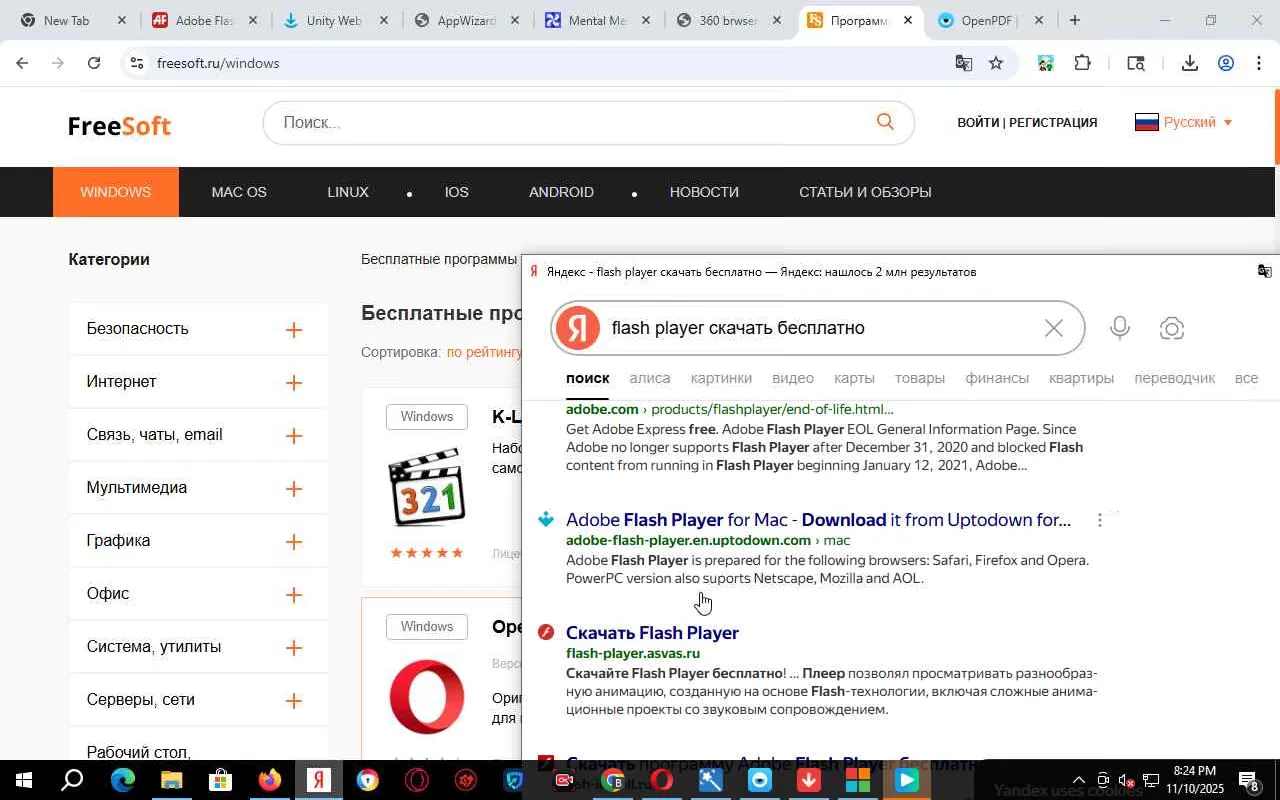This screenshot has height=800, width=1280.
Task: Click the Opera logo thumbnail
Action: tap(427, 697)
